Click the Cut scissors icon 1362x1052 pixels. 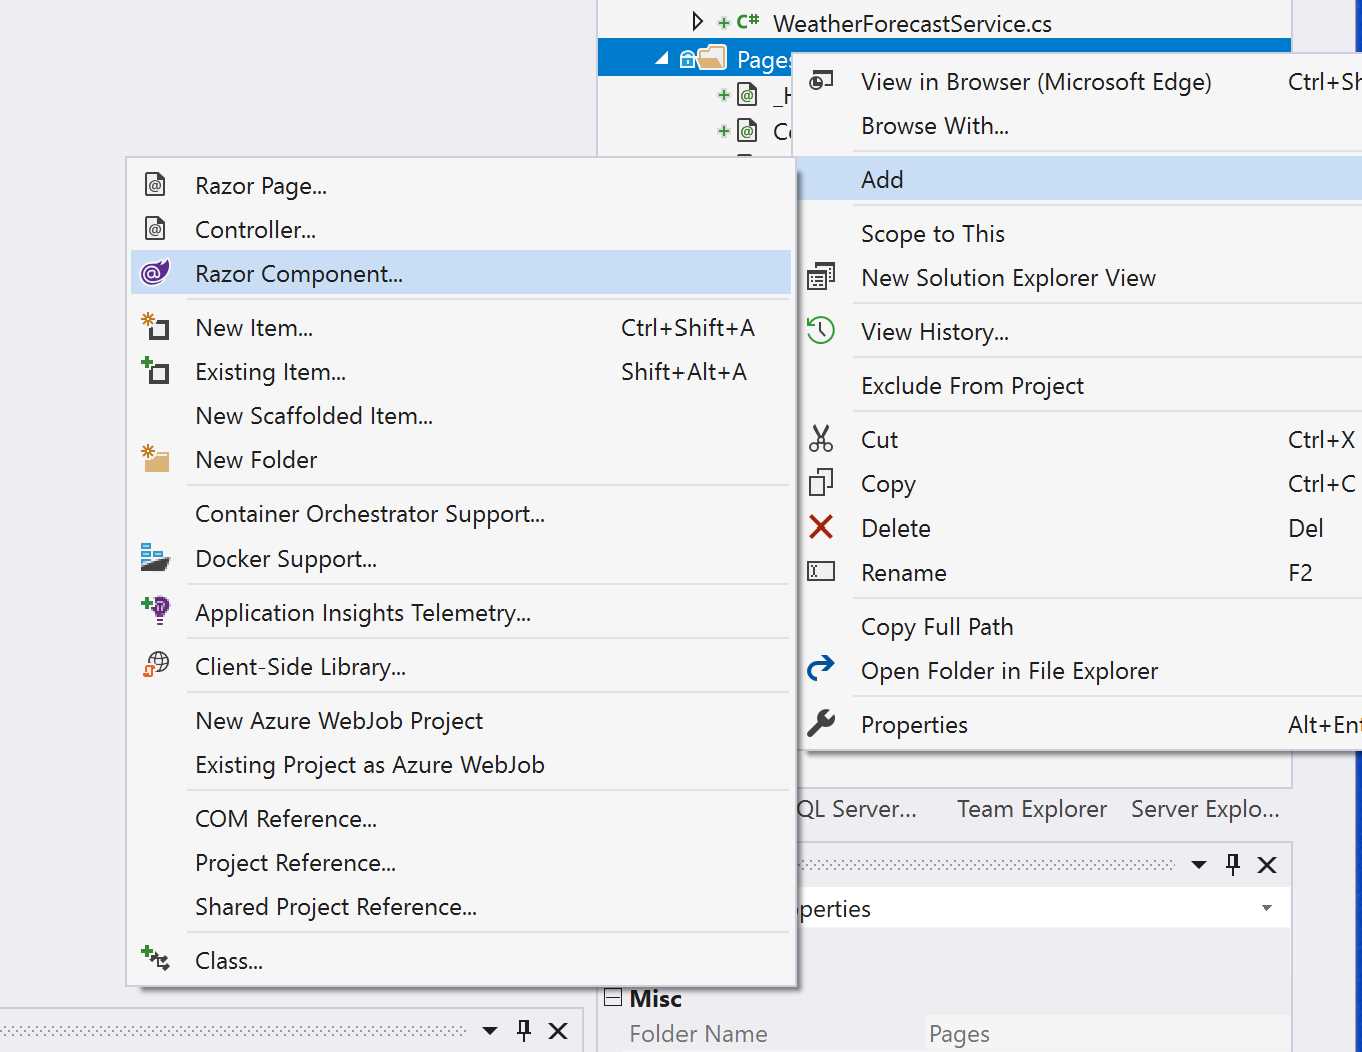coord(821,439)
